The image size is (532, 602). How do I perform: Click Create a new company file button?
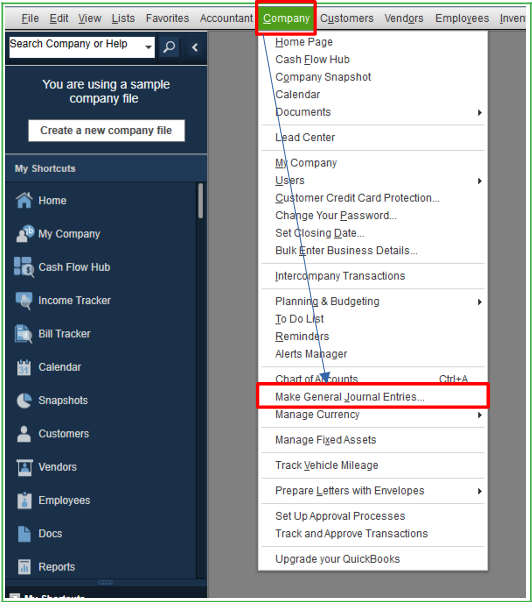click(x=106, y=131)
